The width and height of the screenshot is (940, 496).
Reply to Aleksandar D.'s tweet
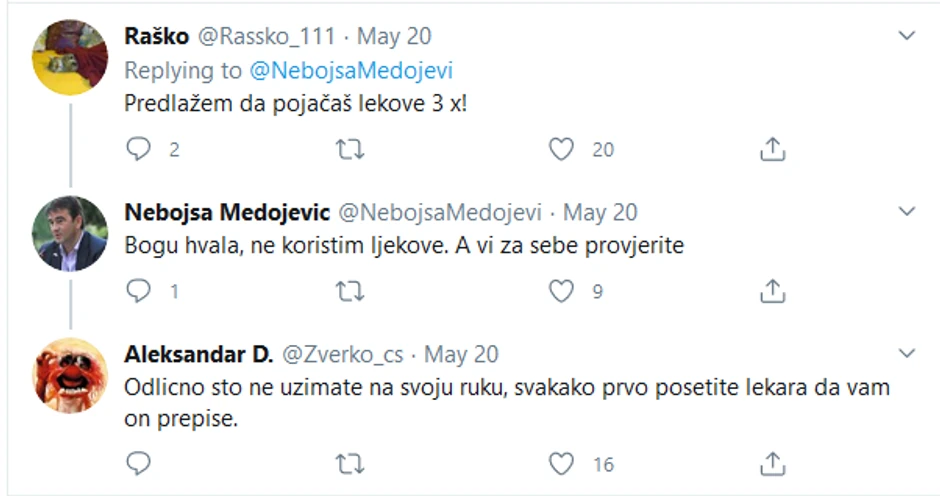coord(140,464)
